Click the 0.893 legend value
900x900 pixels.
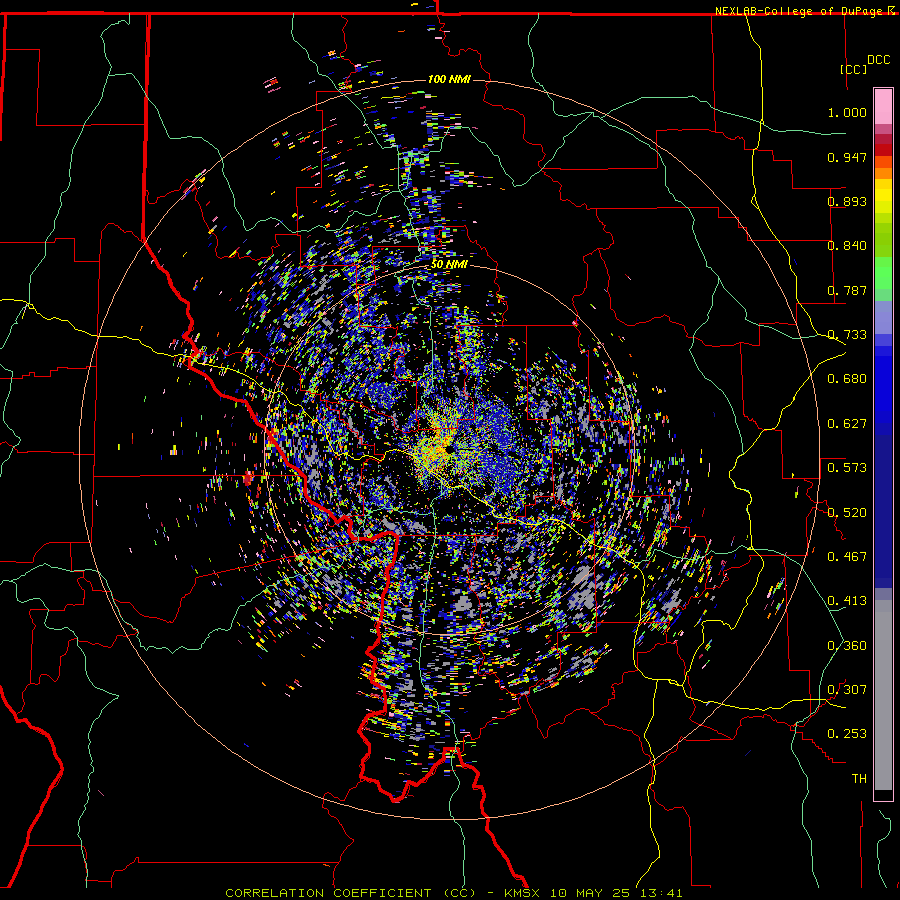pyautogui.click(x=847, y=201)
